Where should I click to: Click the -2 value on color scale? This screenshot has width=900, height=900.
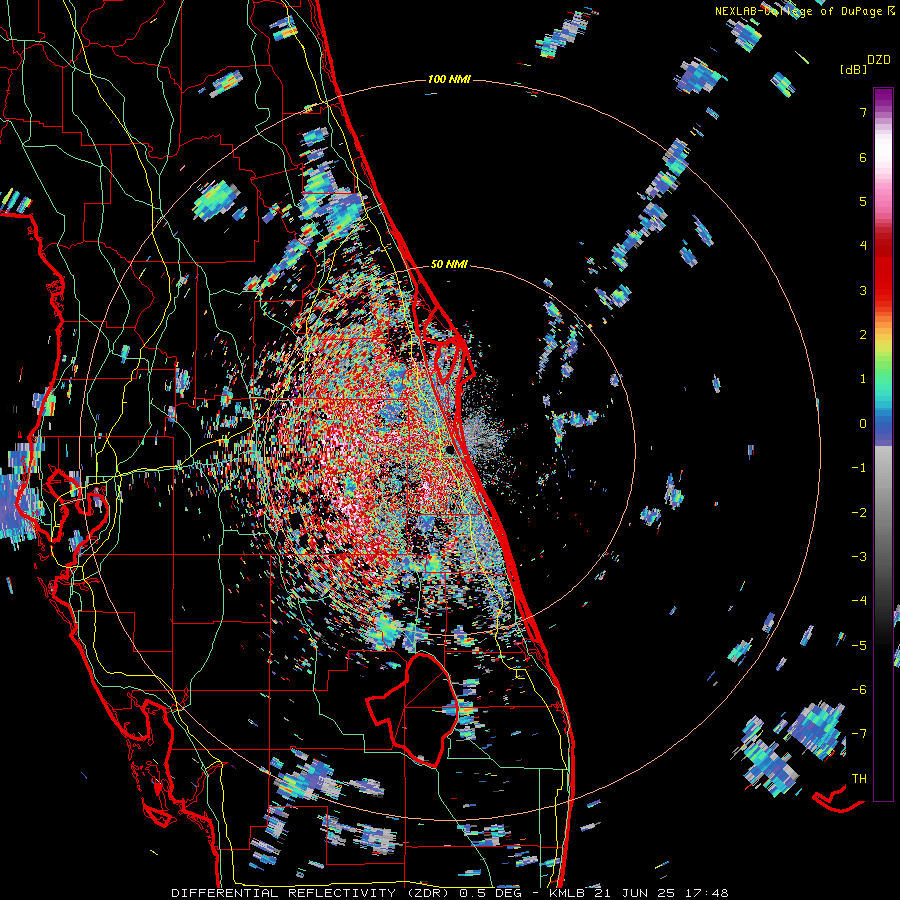pos(859,513)
